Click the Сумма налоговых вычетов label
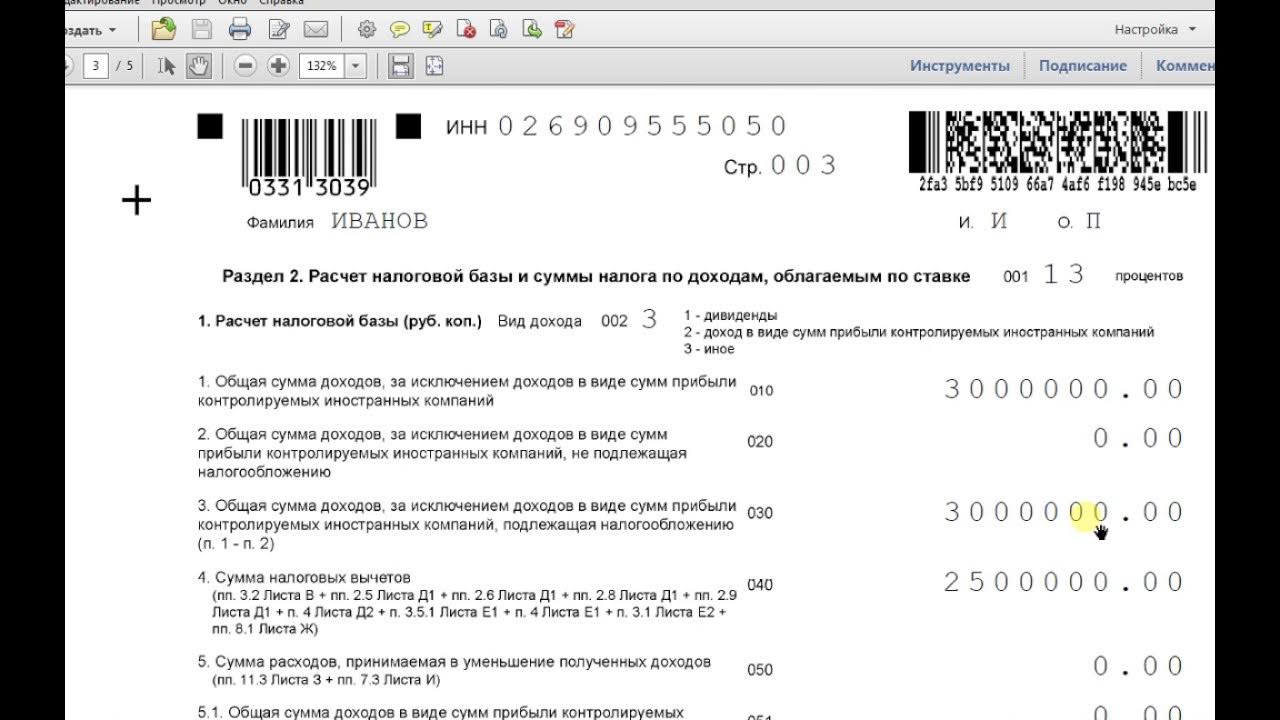The height and width of the screenshot is (720, 1280). pyautogui.click(x=304, y=578)
